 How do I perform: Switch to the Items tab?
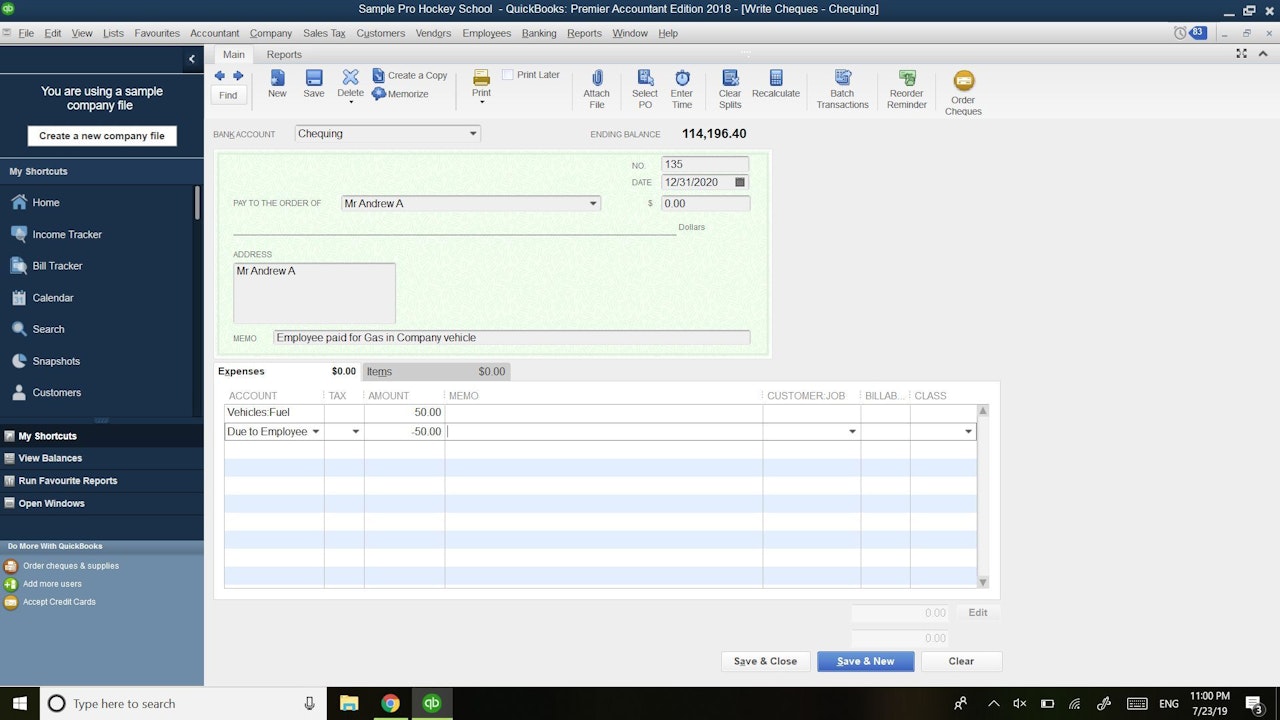click(x=379, y=372)
